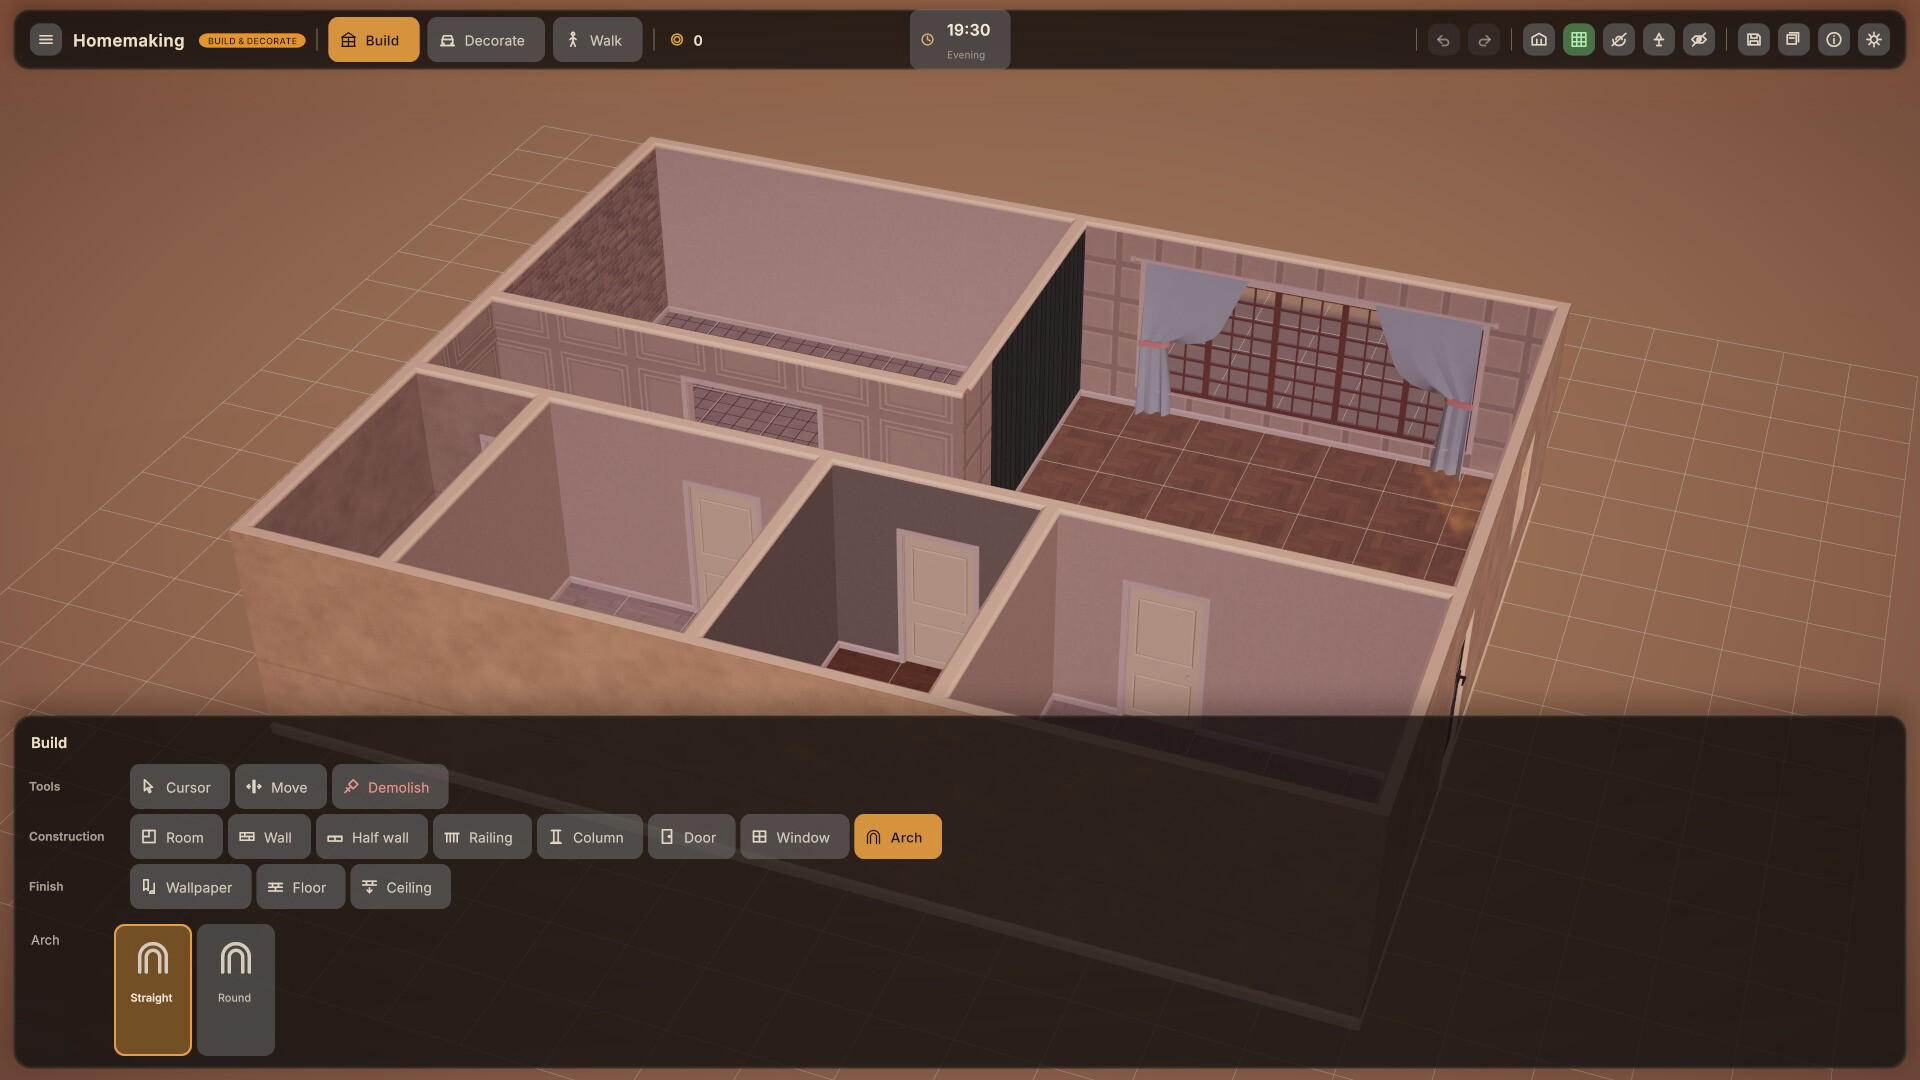The height and width of the screenshot is (1080, 1920).
Task: Undo the last action
Action: pyautogui.click(x=1443, y=40)
